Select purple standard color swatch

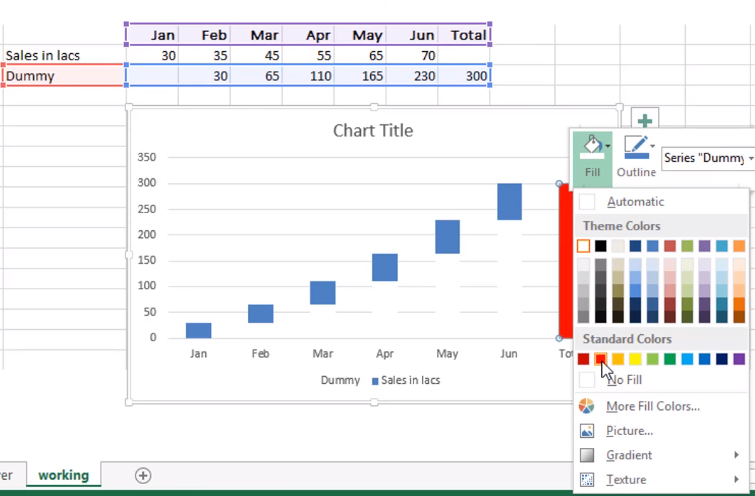[x=739, y=359]
